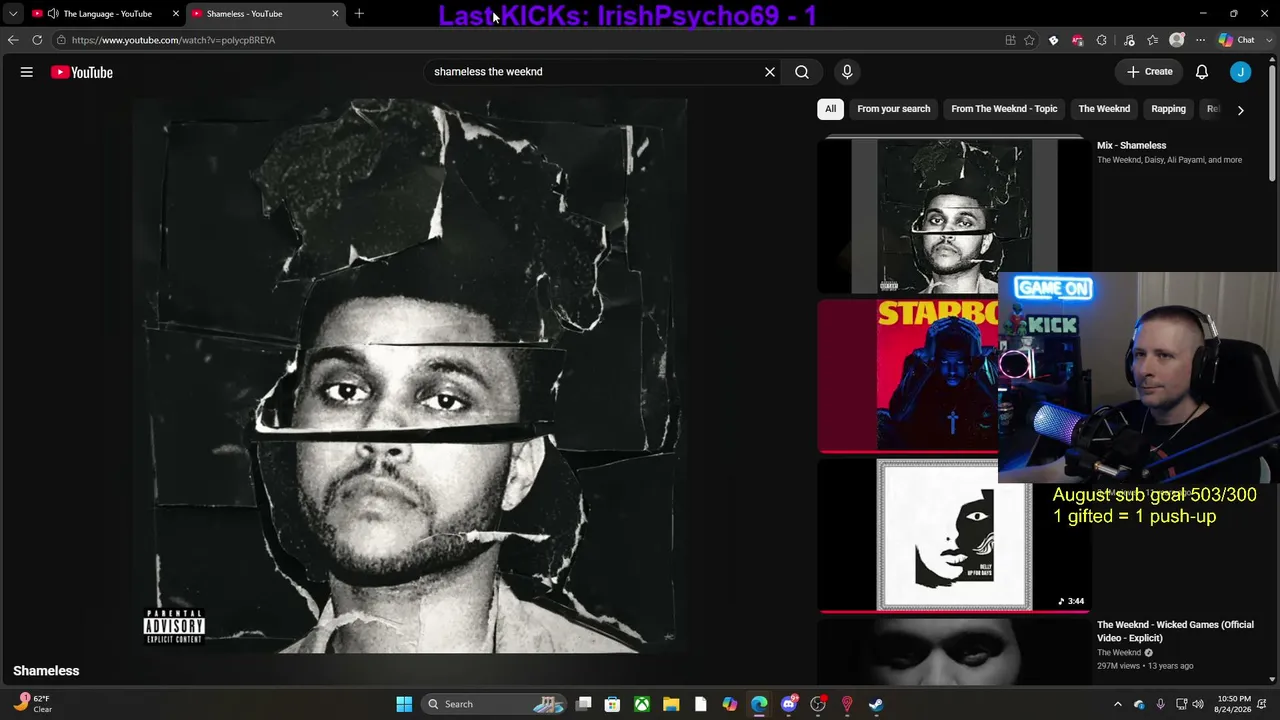Open a new browser tab

(359, 14)
